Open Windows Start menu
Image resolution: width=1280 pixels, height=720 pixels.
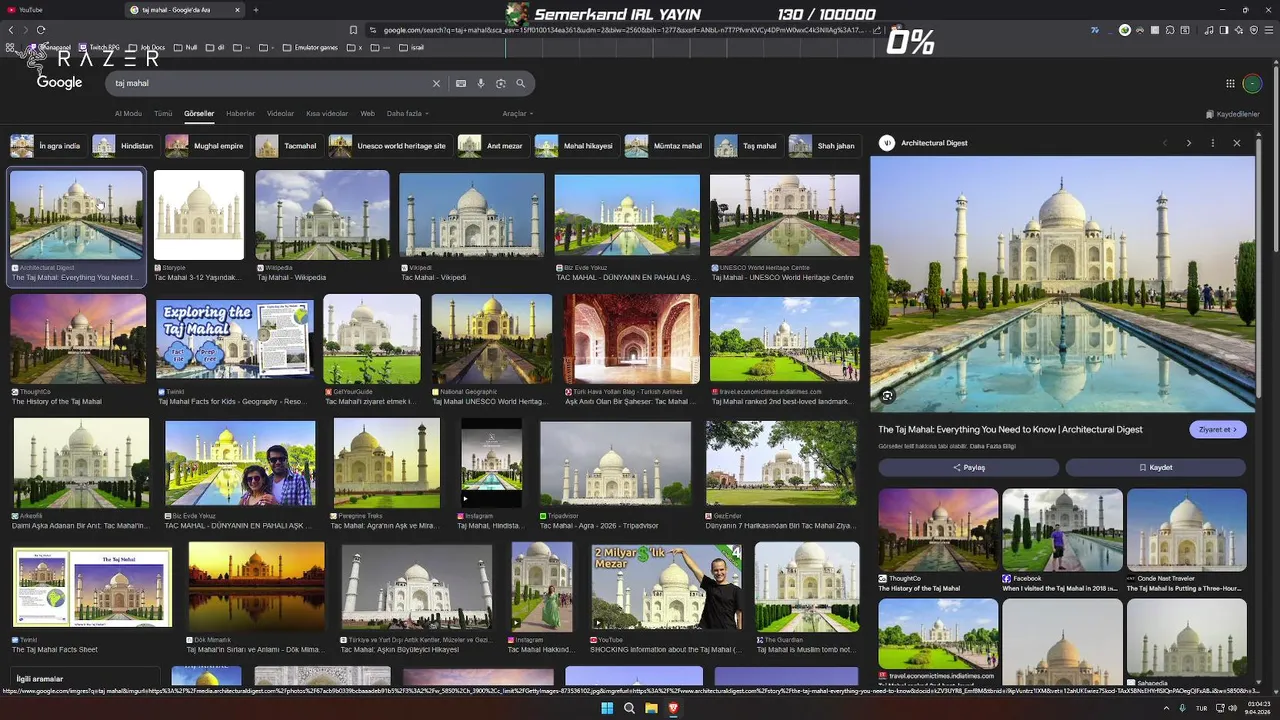[607, 708]
